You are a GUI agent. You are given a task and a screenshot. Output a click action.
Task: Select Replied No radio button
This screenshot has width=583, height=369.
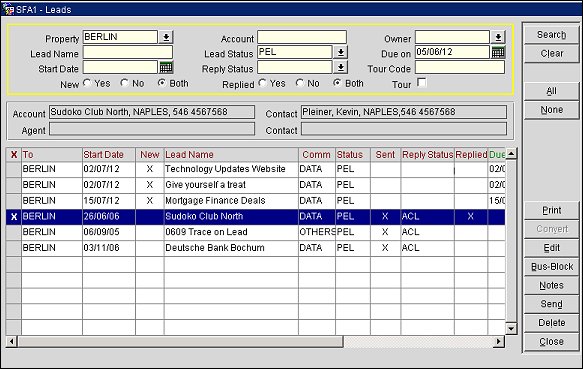300,83
